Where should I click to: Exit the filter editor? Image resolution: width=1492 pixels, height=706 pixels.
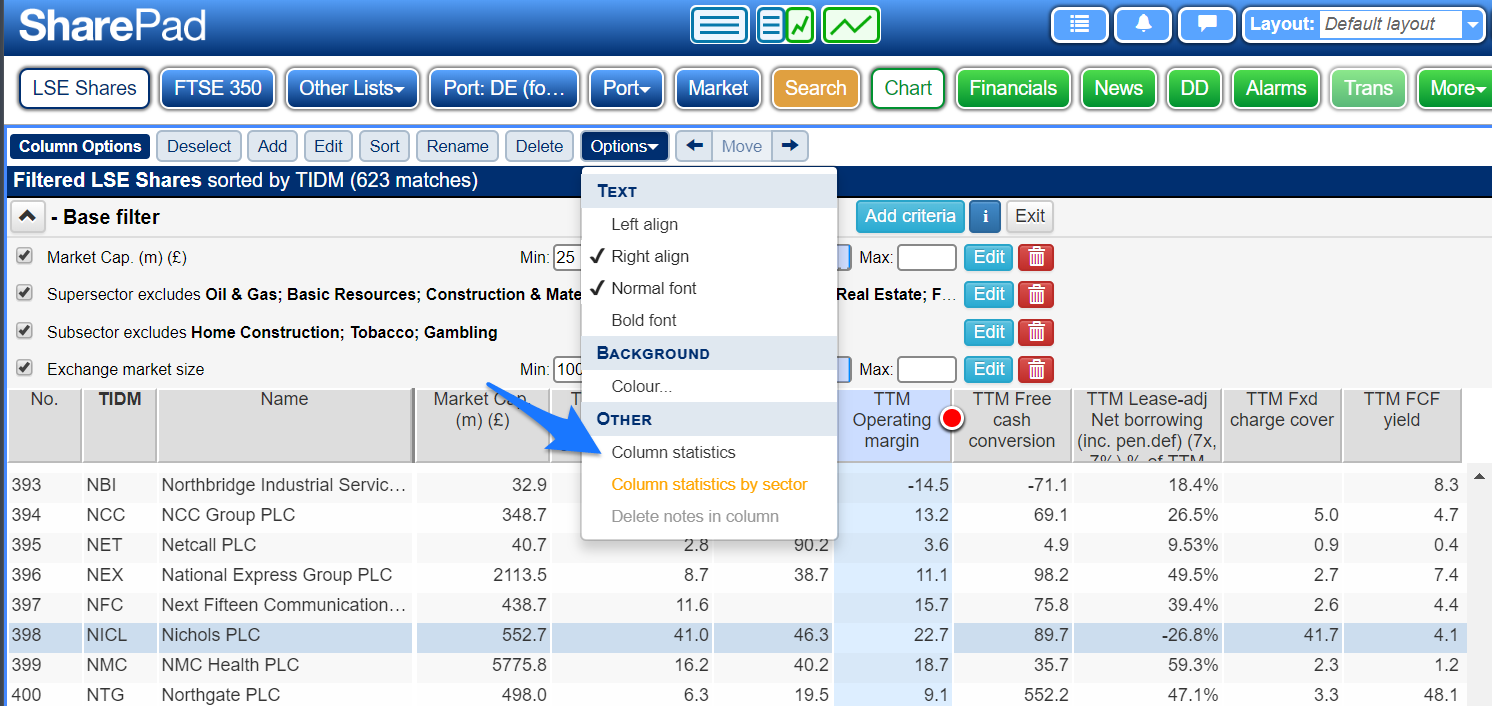click(1030, 216)
